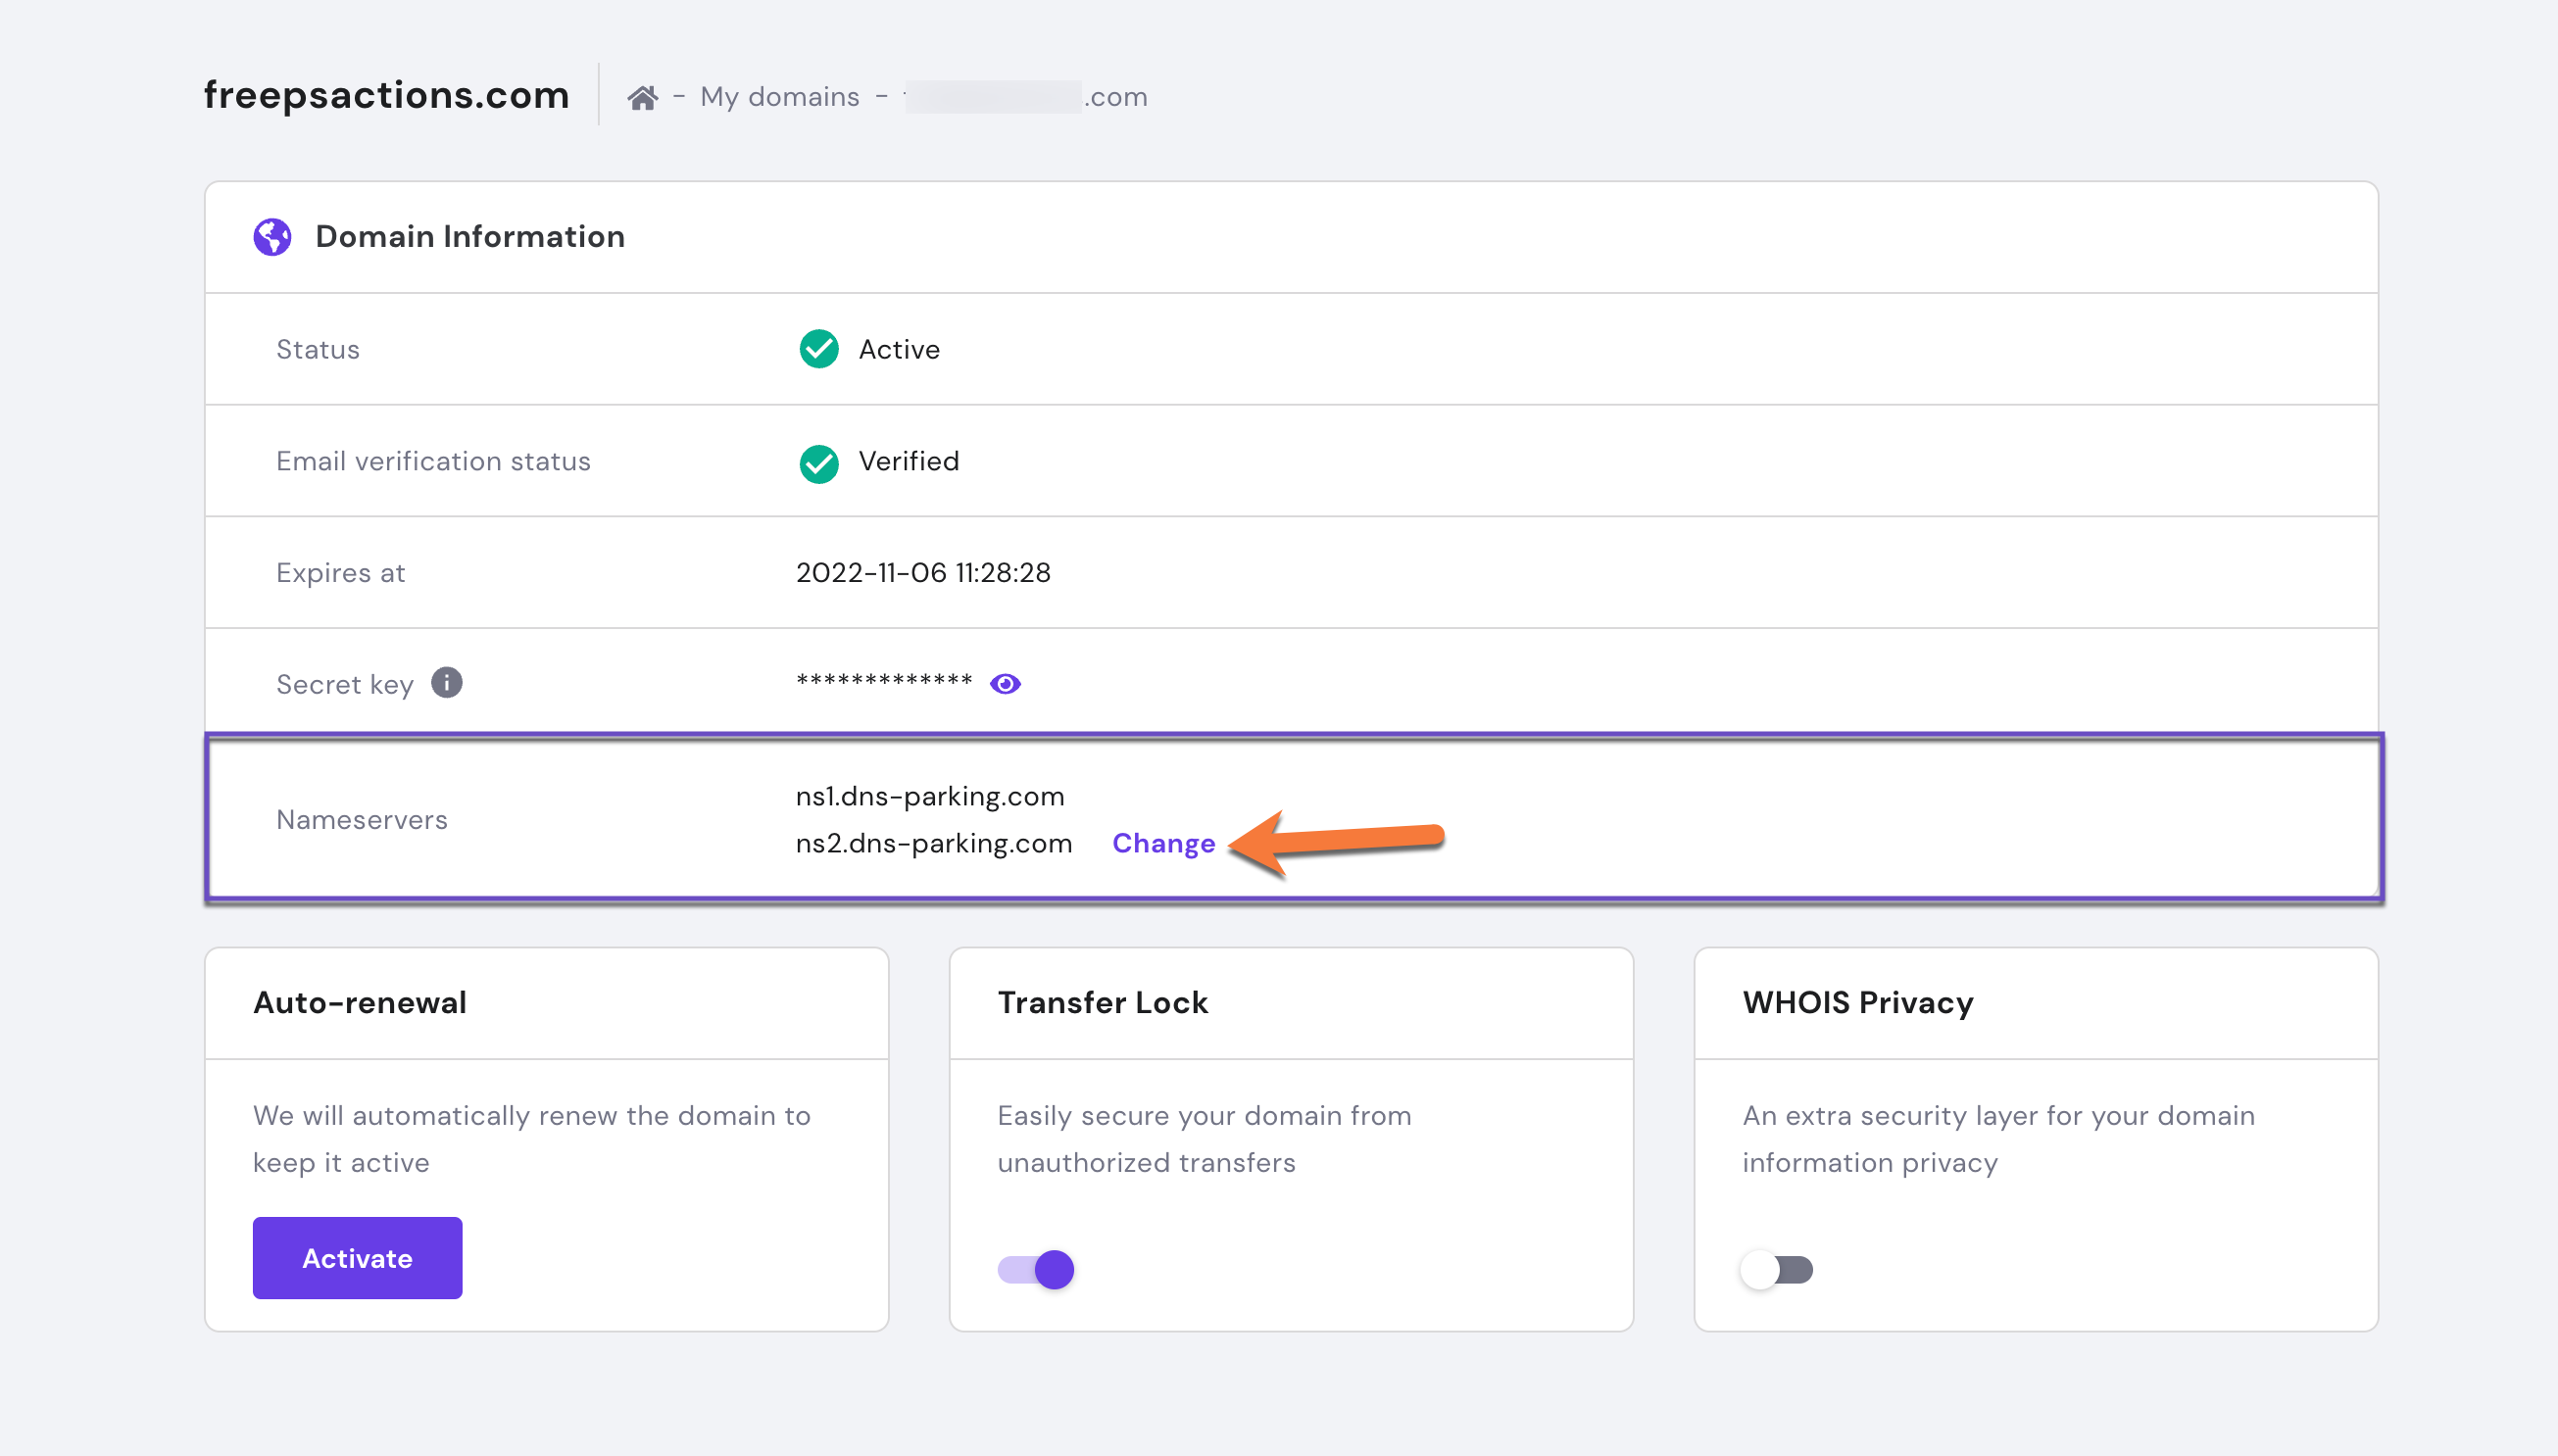Click the WHOIS Privacy card heading
This screenshot has height=1456, width=2558.
[x=1857, y=1002]
